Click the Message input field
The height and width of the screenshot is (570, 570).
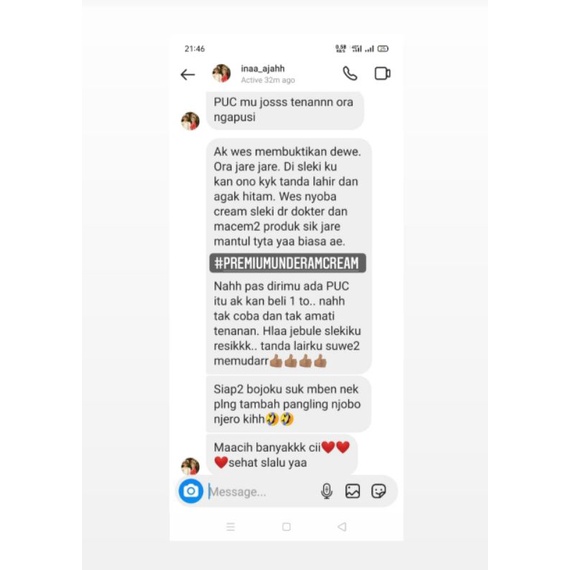coord(262,491)
